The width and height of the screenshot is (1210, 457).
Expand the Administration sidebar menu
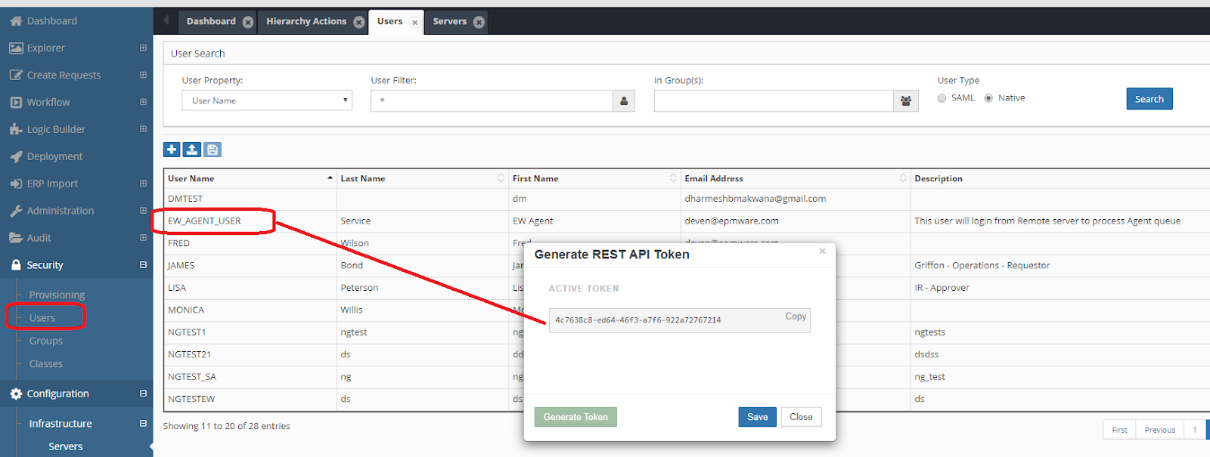(143, 211)
